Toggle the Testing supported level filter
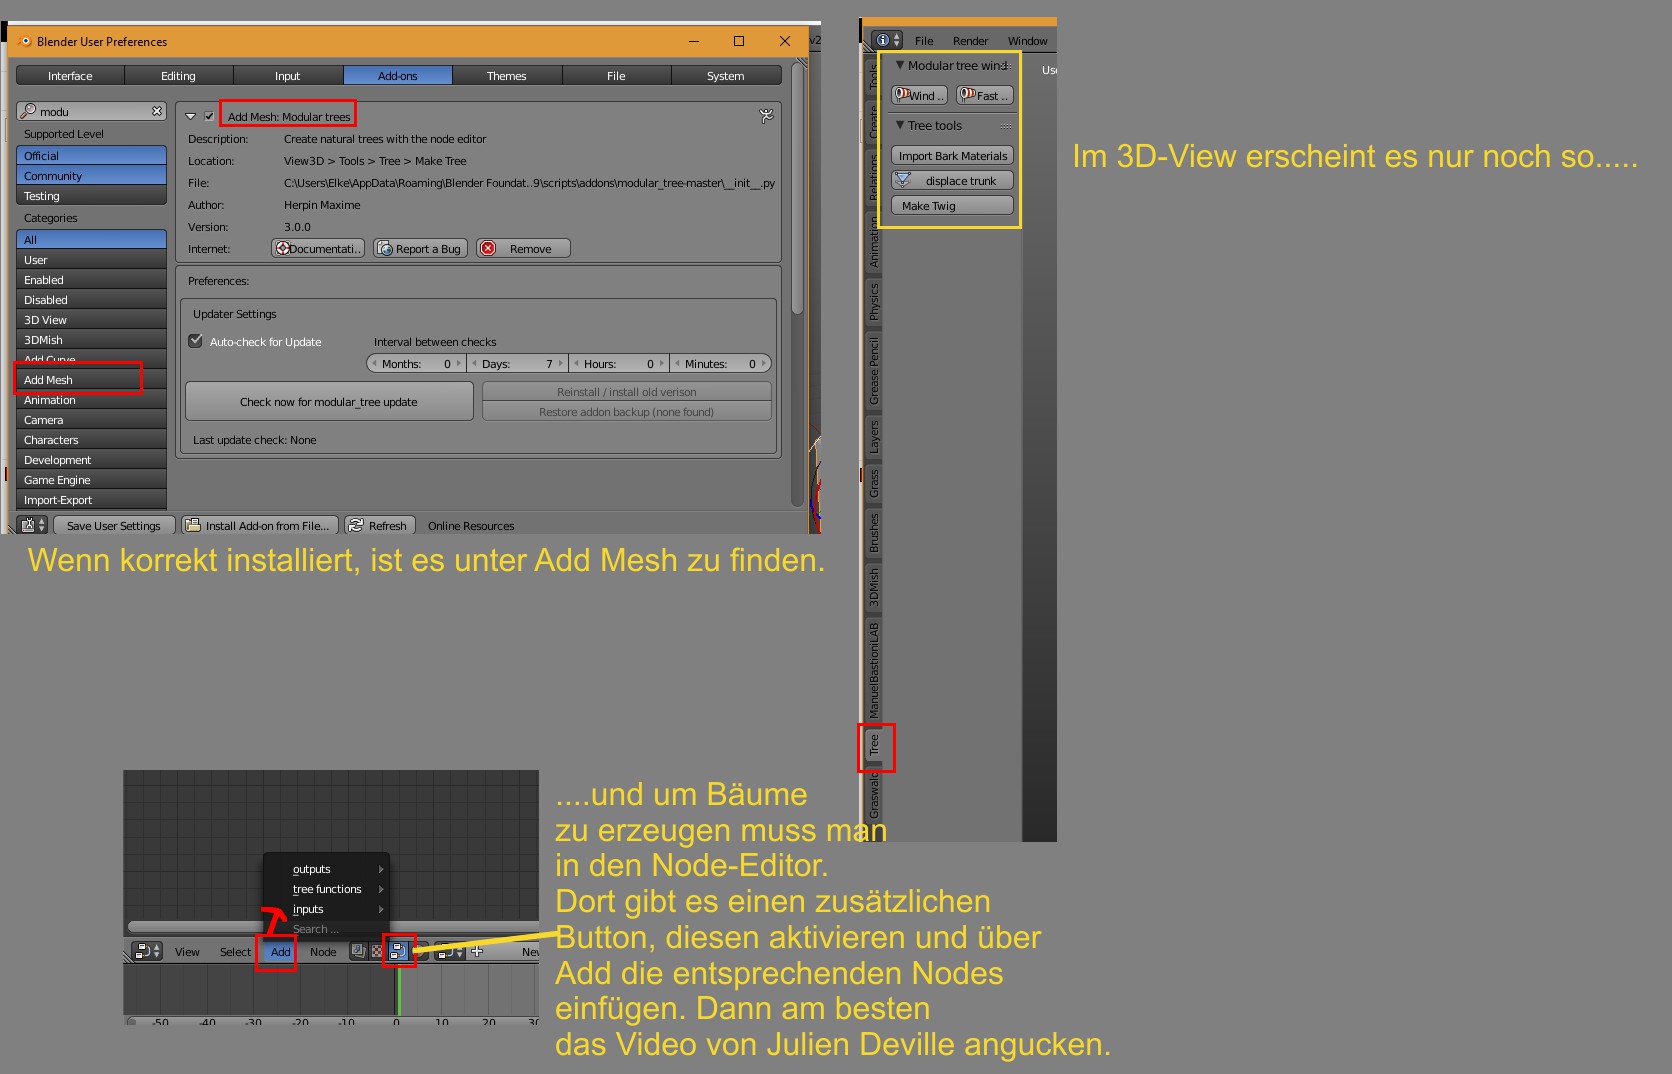 pos(91,195)
